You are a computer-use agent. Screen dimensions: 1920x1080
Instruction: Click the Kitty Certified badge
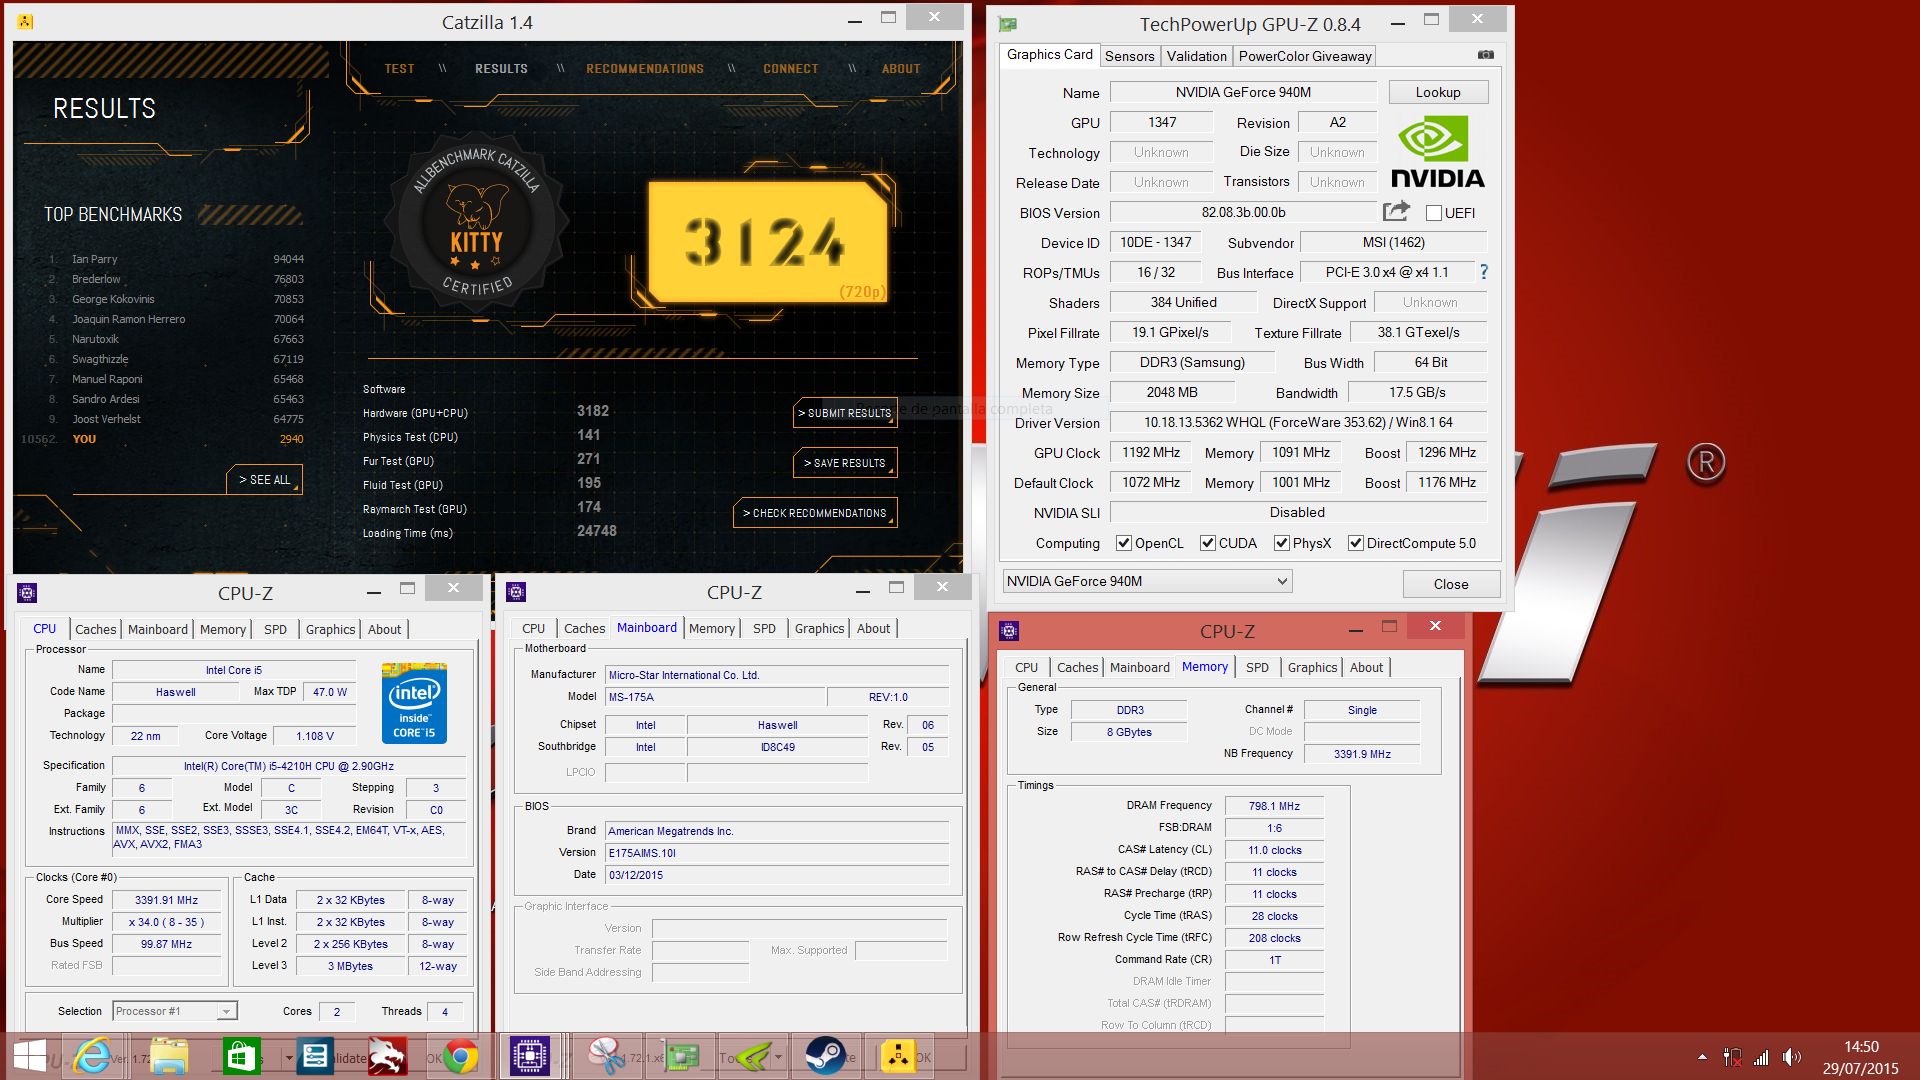coord(477,223)
